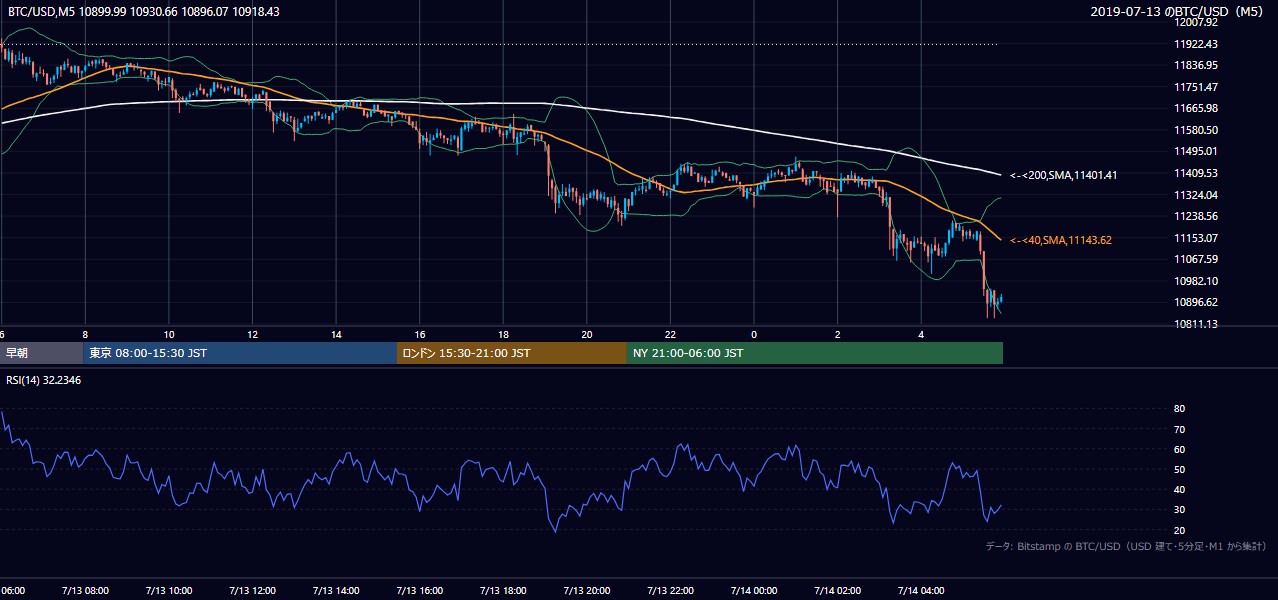Click hour tick 22 below price chart
This screenshot has height=600, width=1278.
click(670, 334)
